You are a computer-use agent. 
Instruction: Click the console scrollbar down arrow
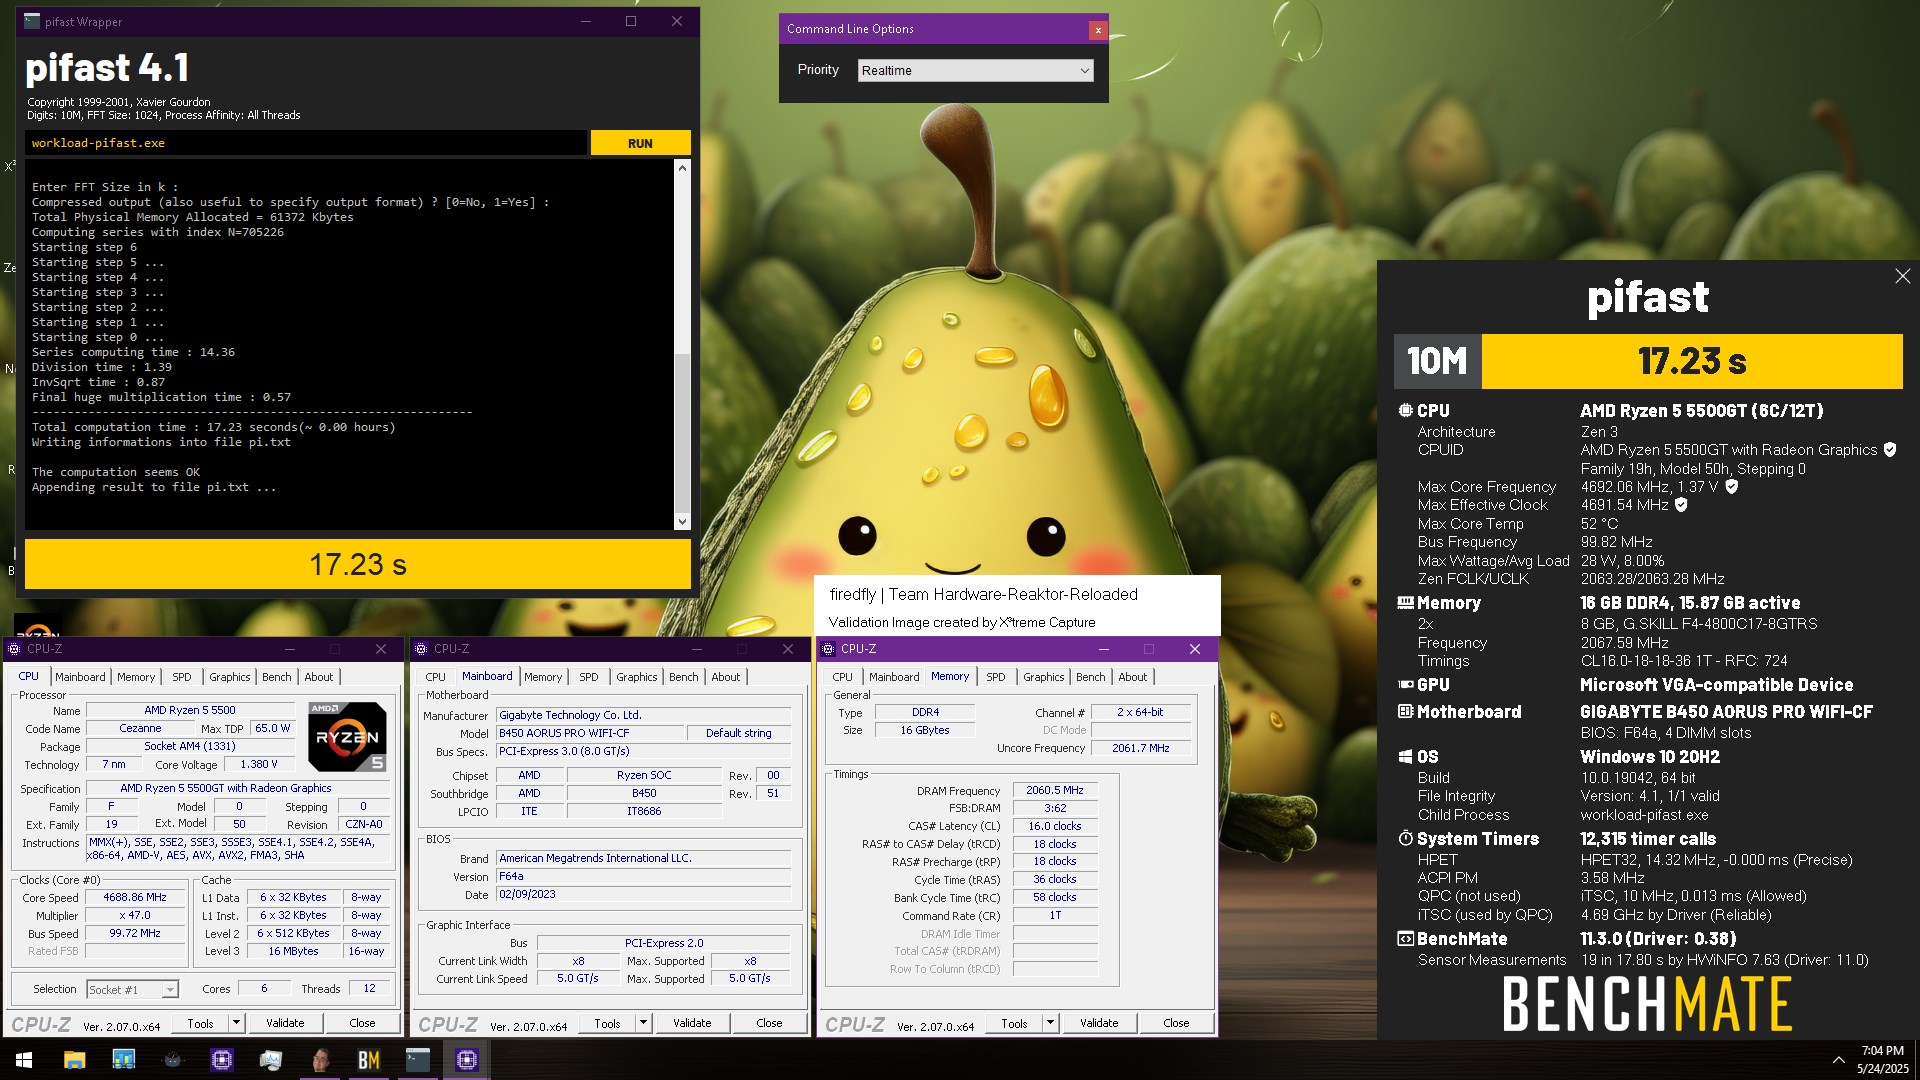pyautogui.click(x=682, y=521)
